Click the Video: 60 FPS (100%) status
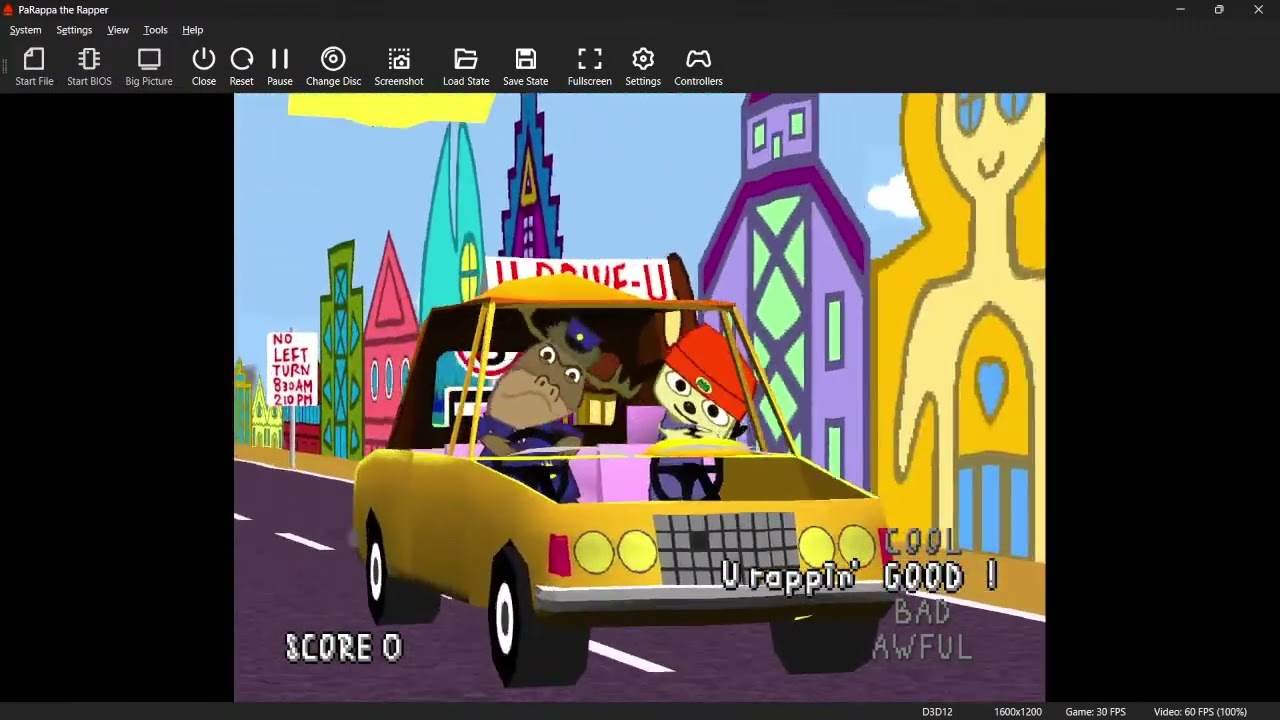 (1200, 712)
